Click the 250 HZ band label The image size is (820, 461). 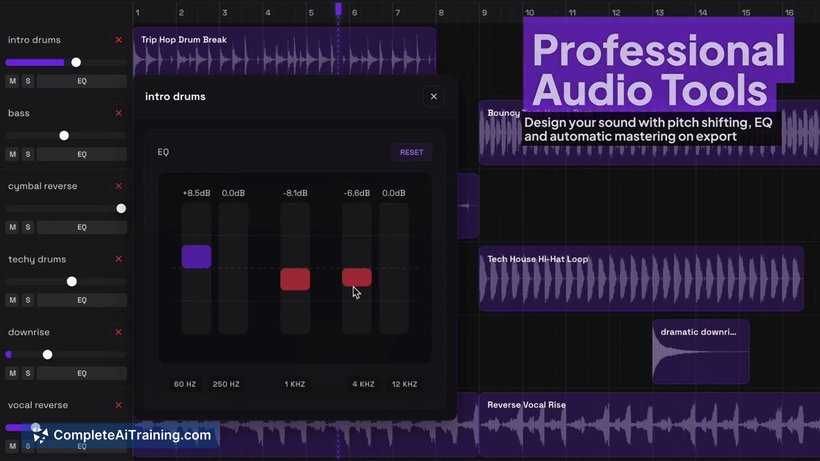(x=226, y=384)
